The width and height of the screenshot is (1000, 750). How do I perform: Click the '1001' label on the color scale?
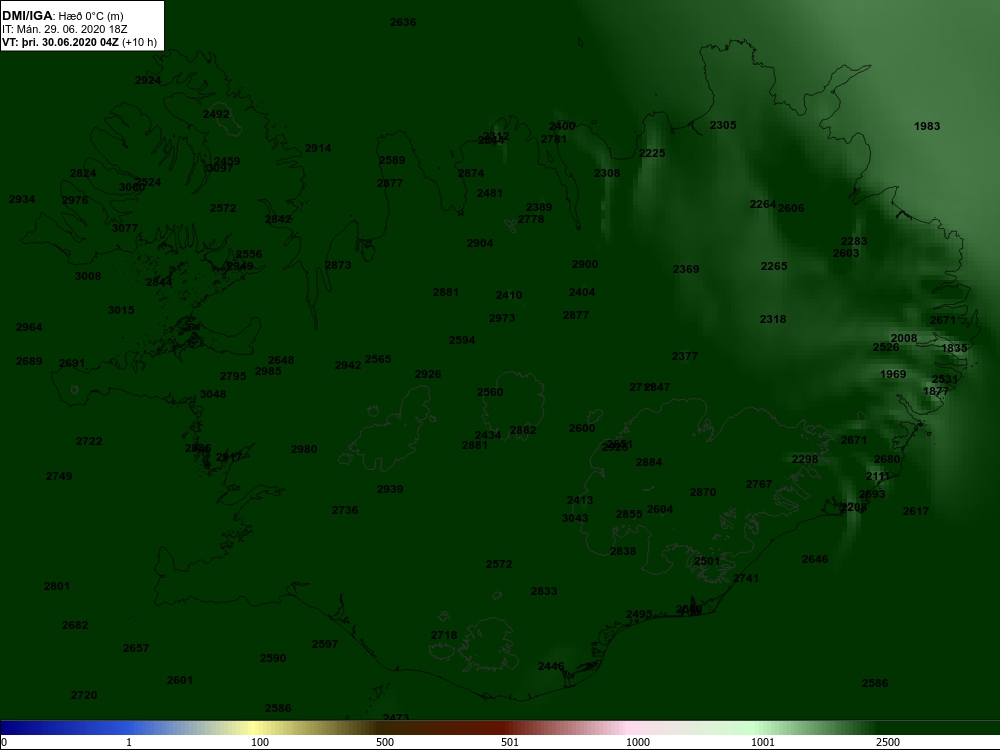[x=763, y=742]
